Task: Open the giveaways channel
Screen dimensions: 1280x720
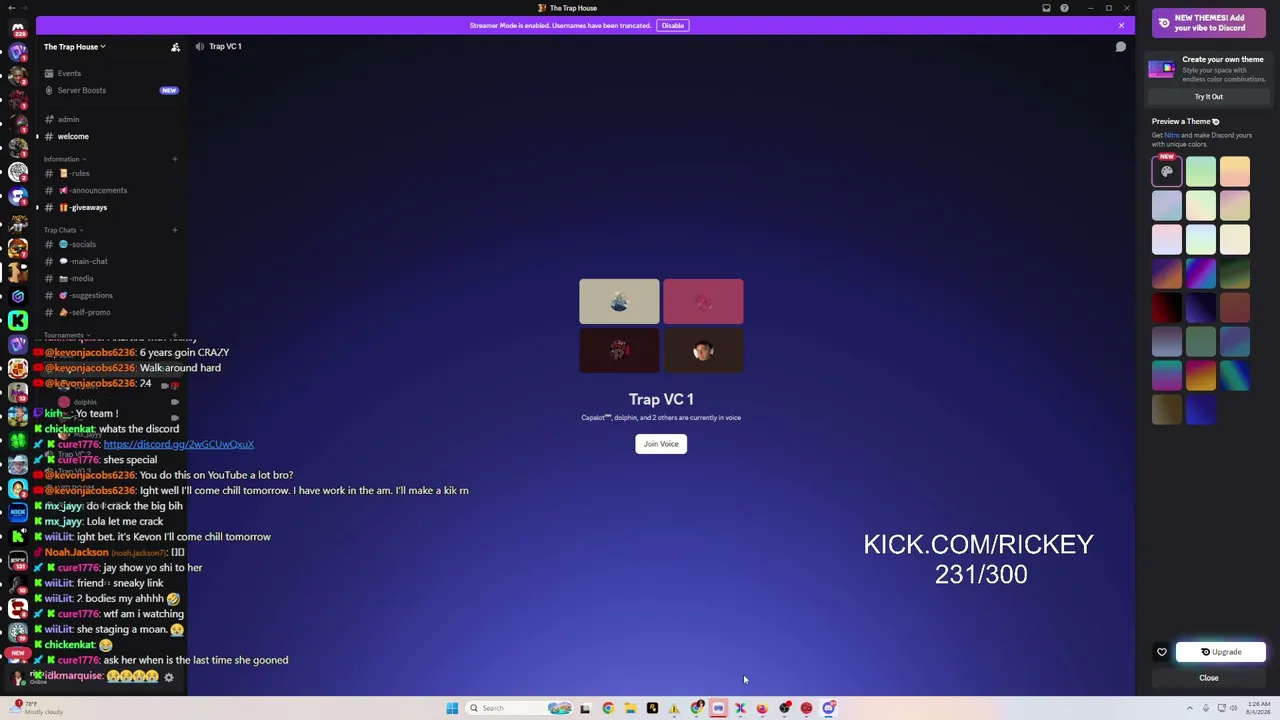Action: click(110, 207)
